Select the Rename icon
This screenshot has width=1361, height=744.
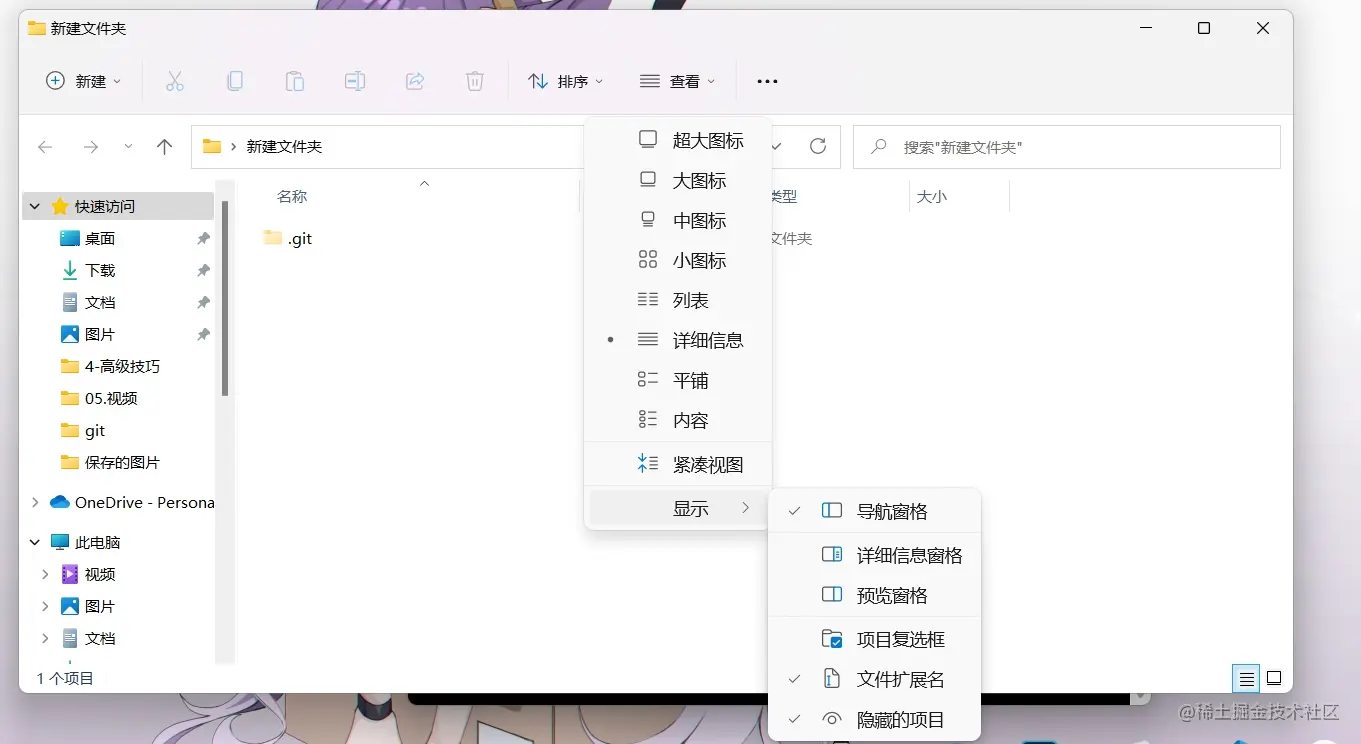(x=355, y=81)
